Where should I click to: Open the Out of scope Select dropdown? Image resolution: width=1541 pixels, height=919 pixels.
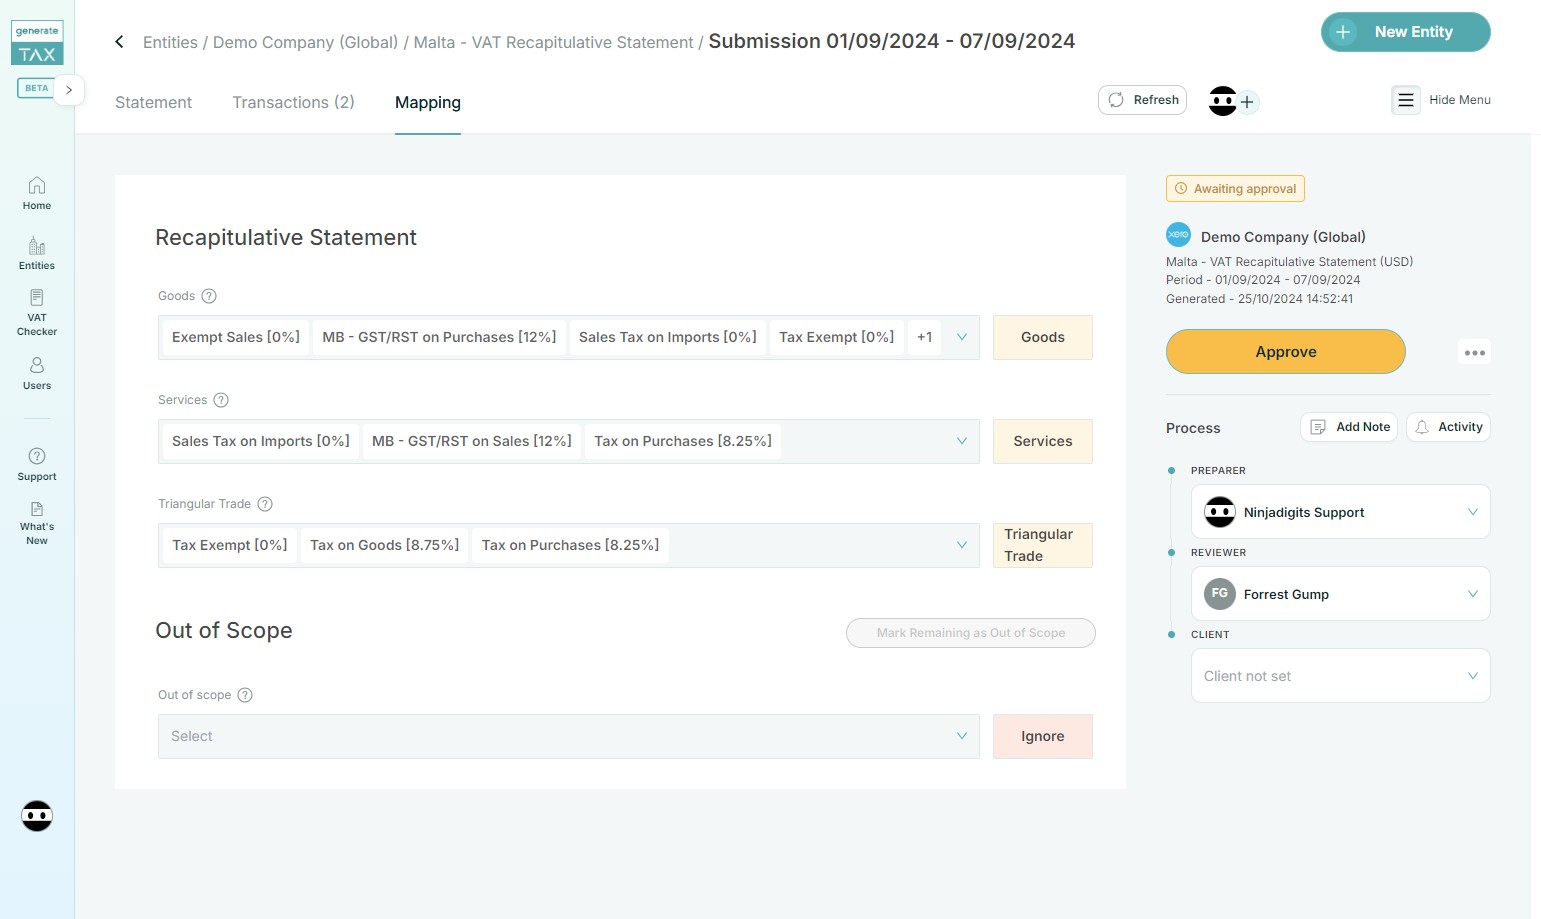pos(568,736)
